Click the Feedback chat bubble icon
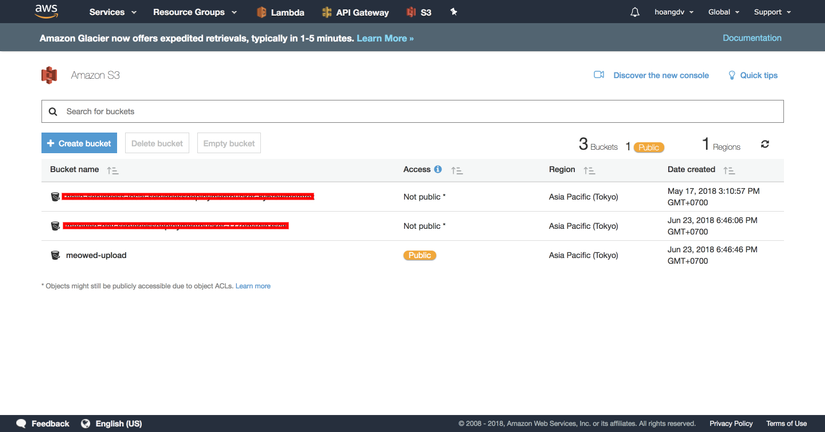Image resolution: width=825 pixels, height=432 pixels. (x=21, y=424)
